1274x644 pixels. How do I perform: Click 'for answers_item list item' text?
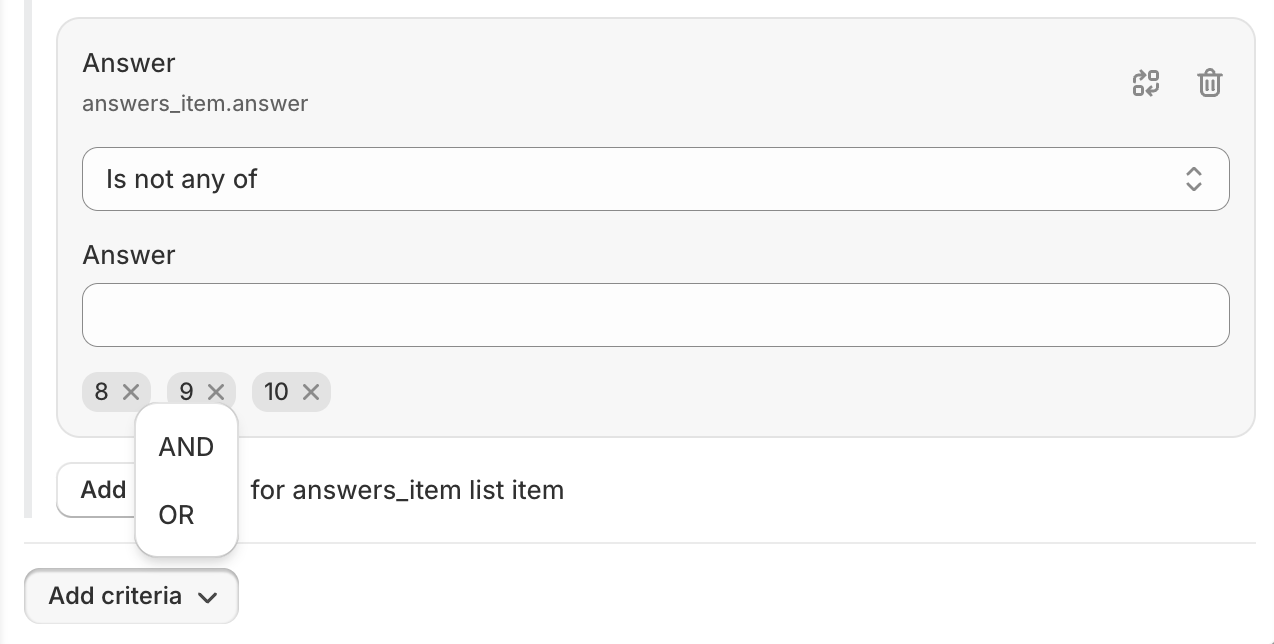[407, 490]
